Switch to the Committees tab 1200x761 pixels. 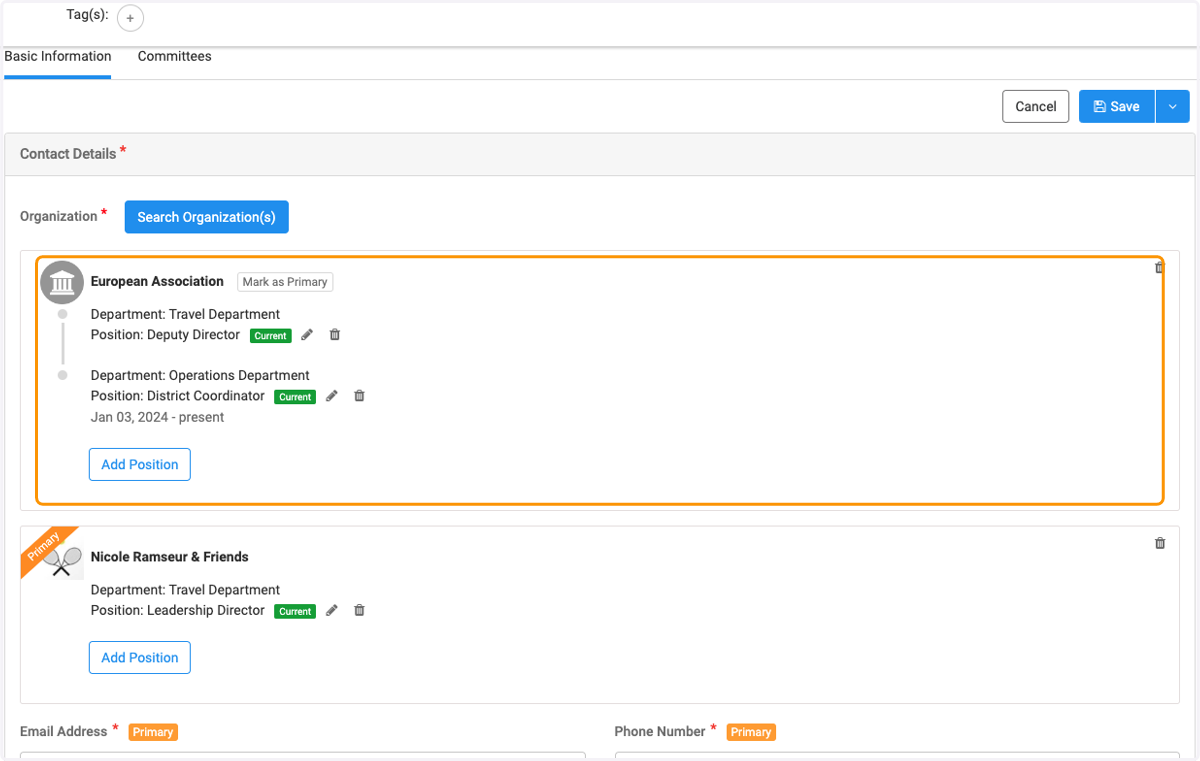pos(175,57)
